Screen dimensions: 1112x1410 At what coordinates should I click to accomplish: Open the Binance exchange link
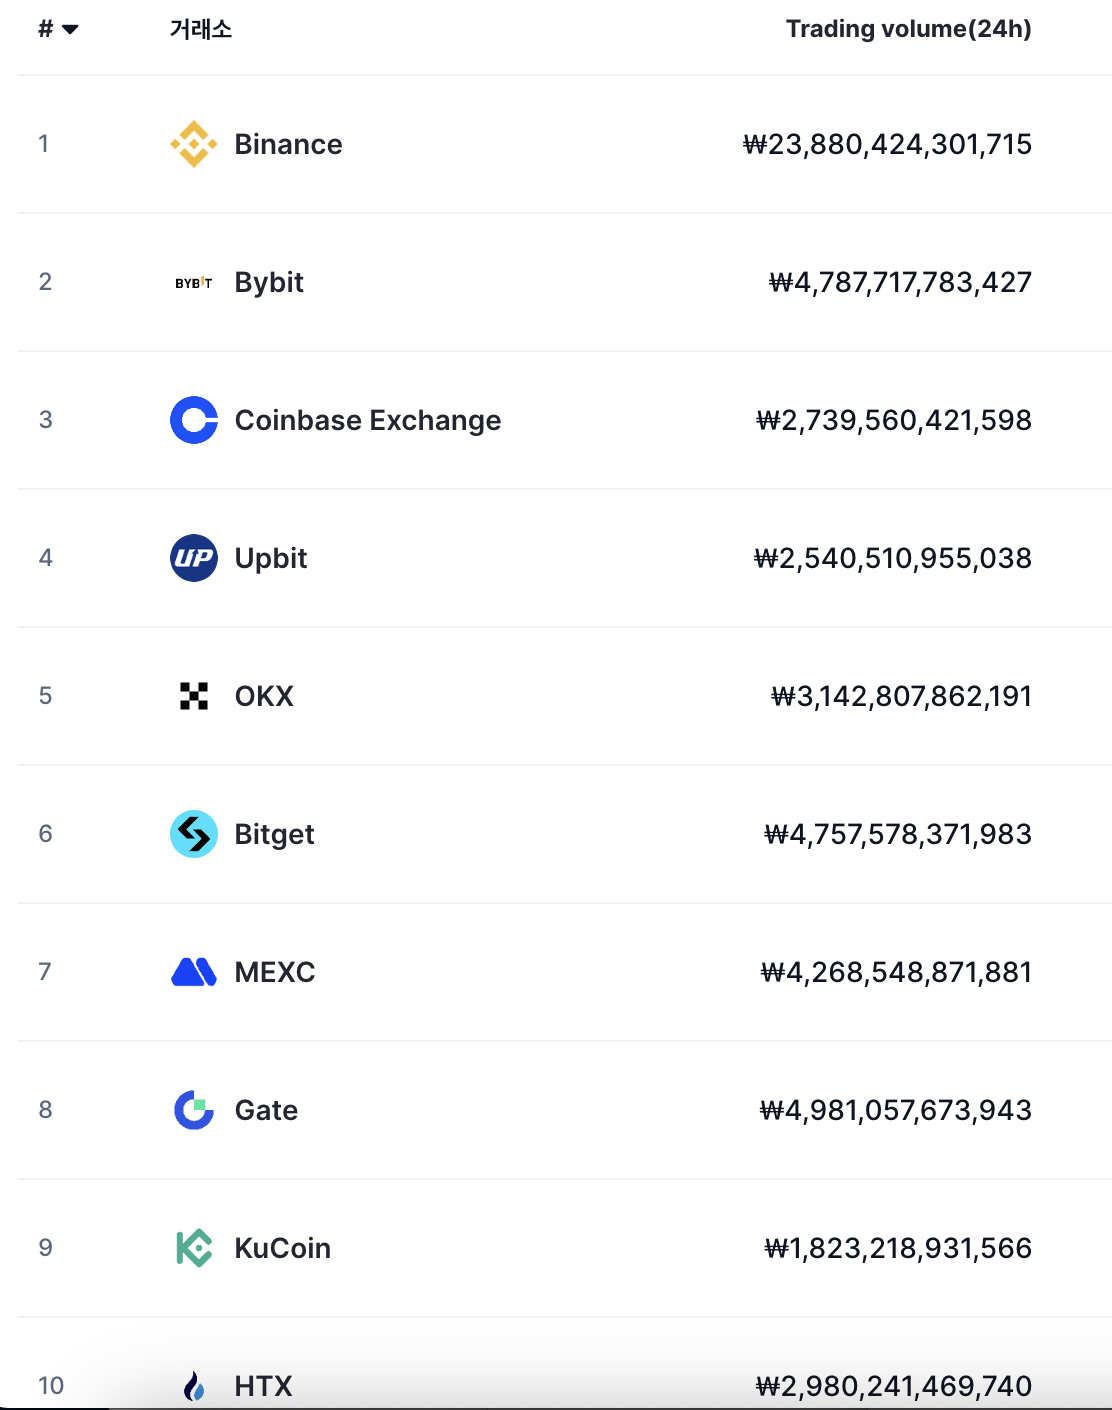click(x=288, y=144)
